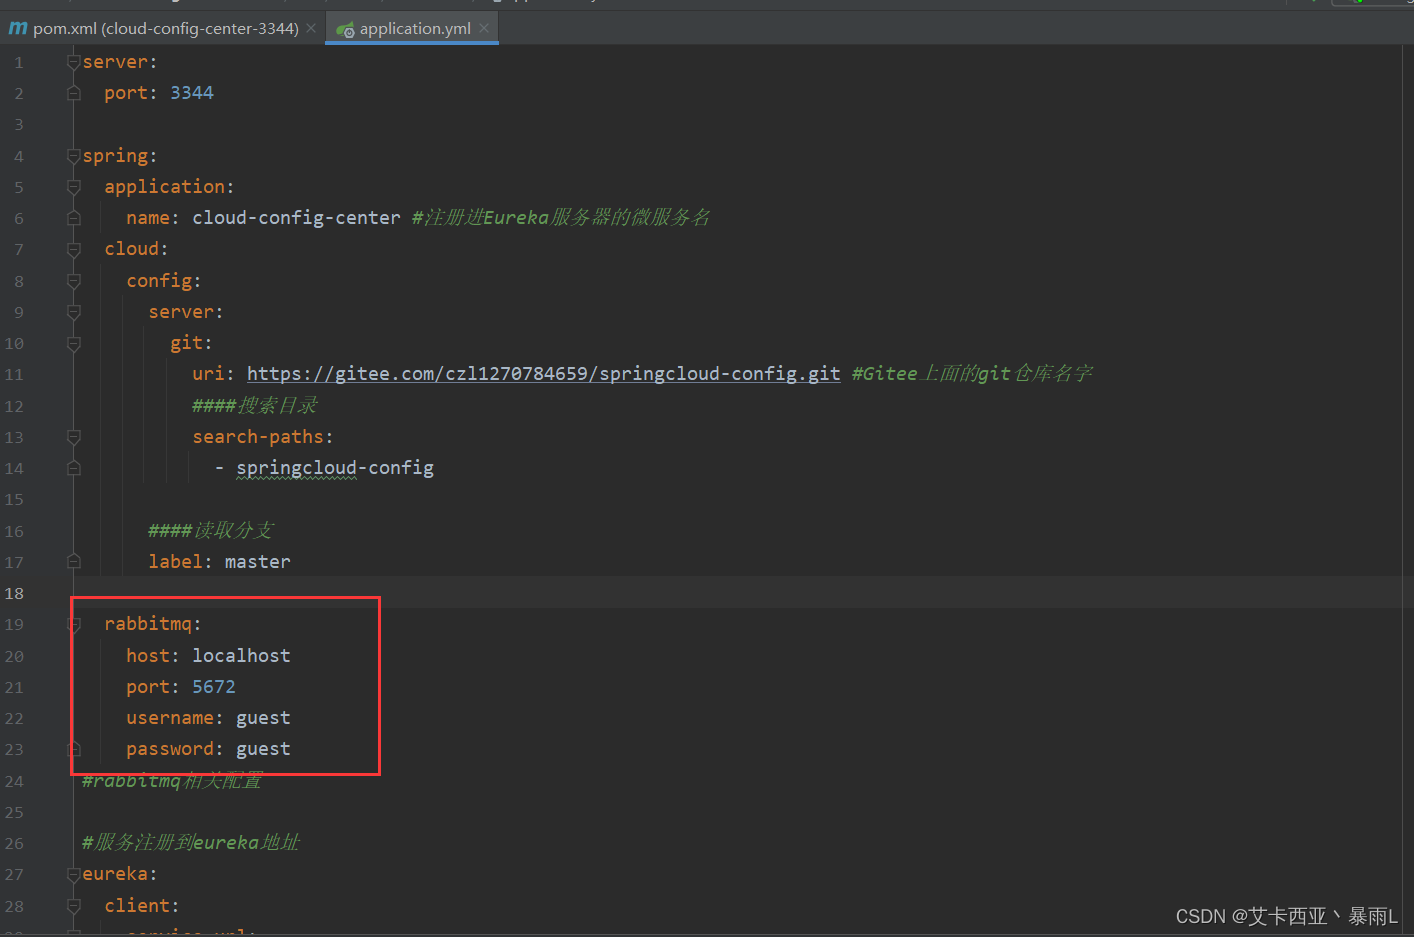Close the application.yml editor tab
Viewport: 1414px width, 937px height.
coord(484,28)
